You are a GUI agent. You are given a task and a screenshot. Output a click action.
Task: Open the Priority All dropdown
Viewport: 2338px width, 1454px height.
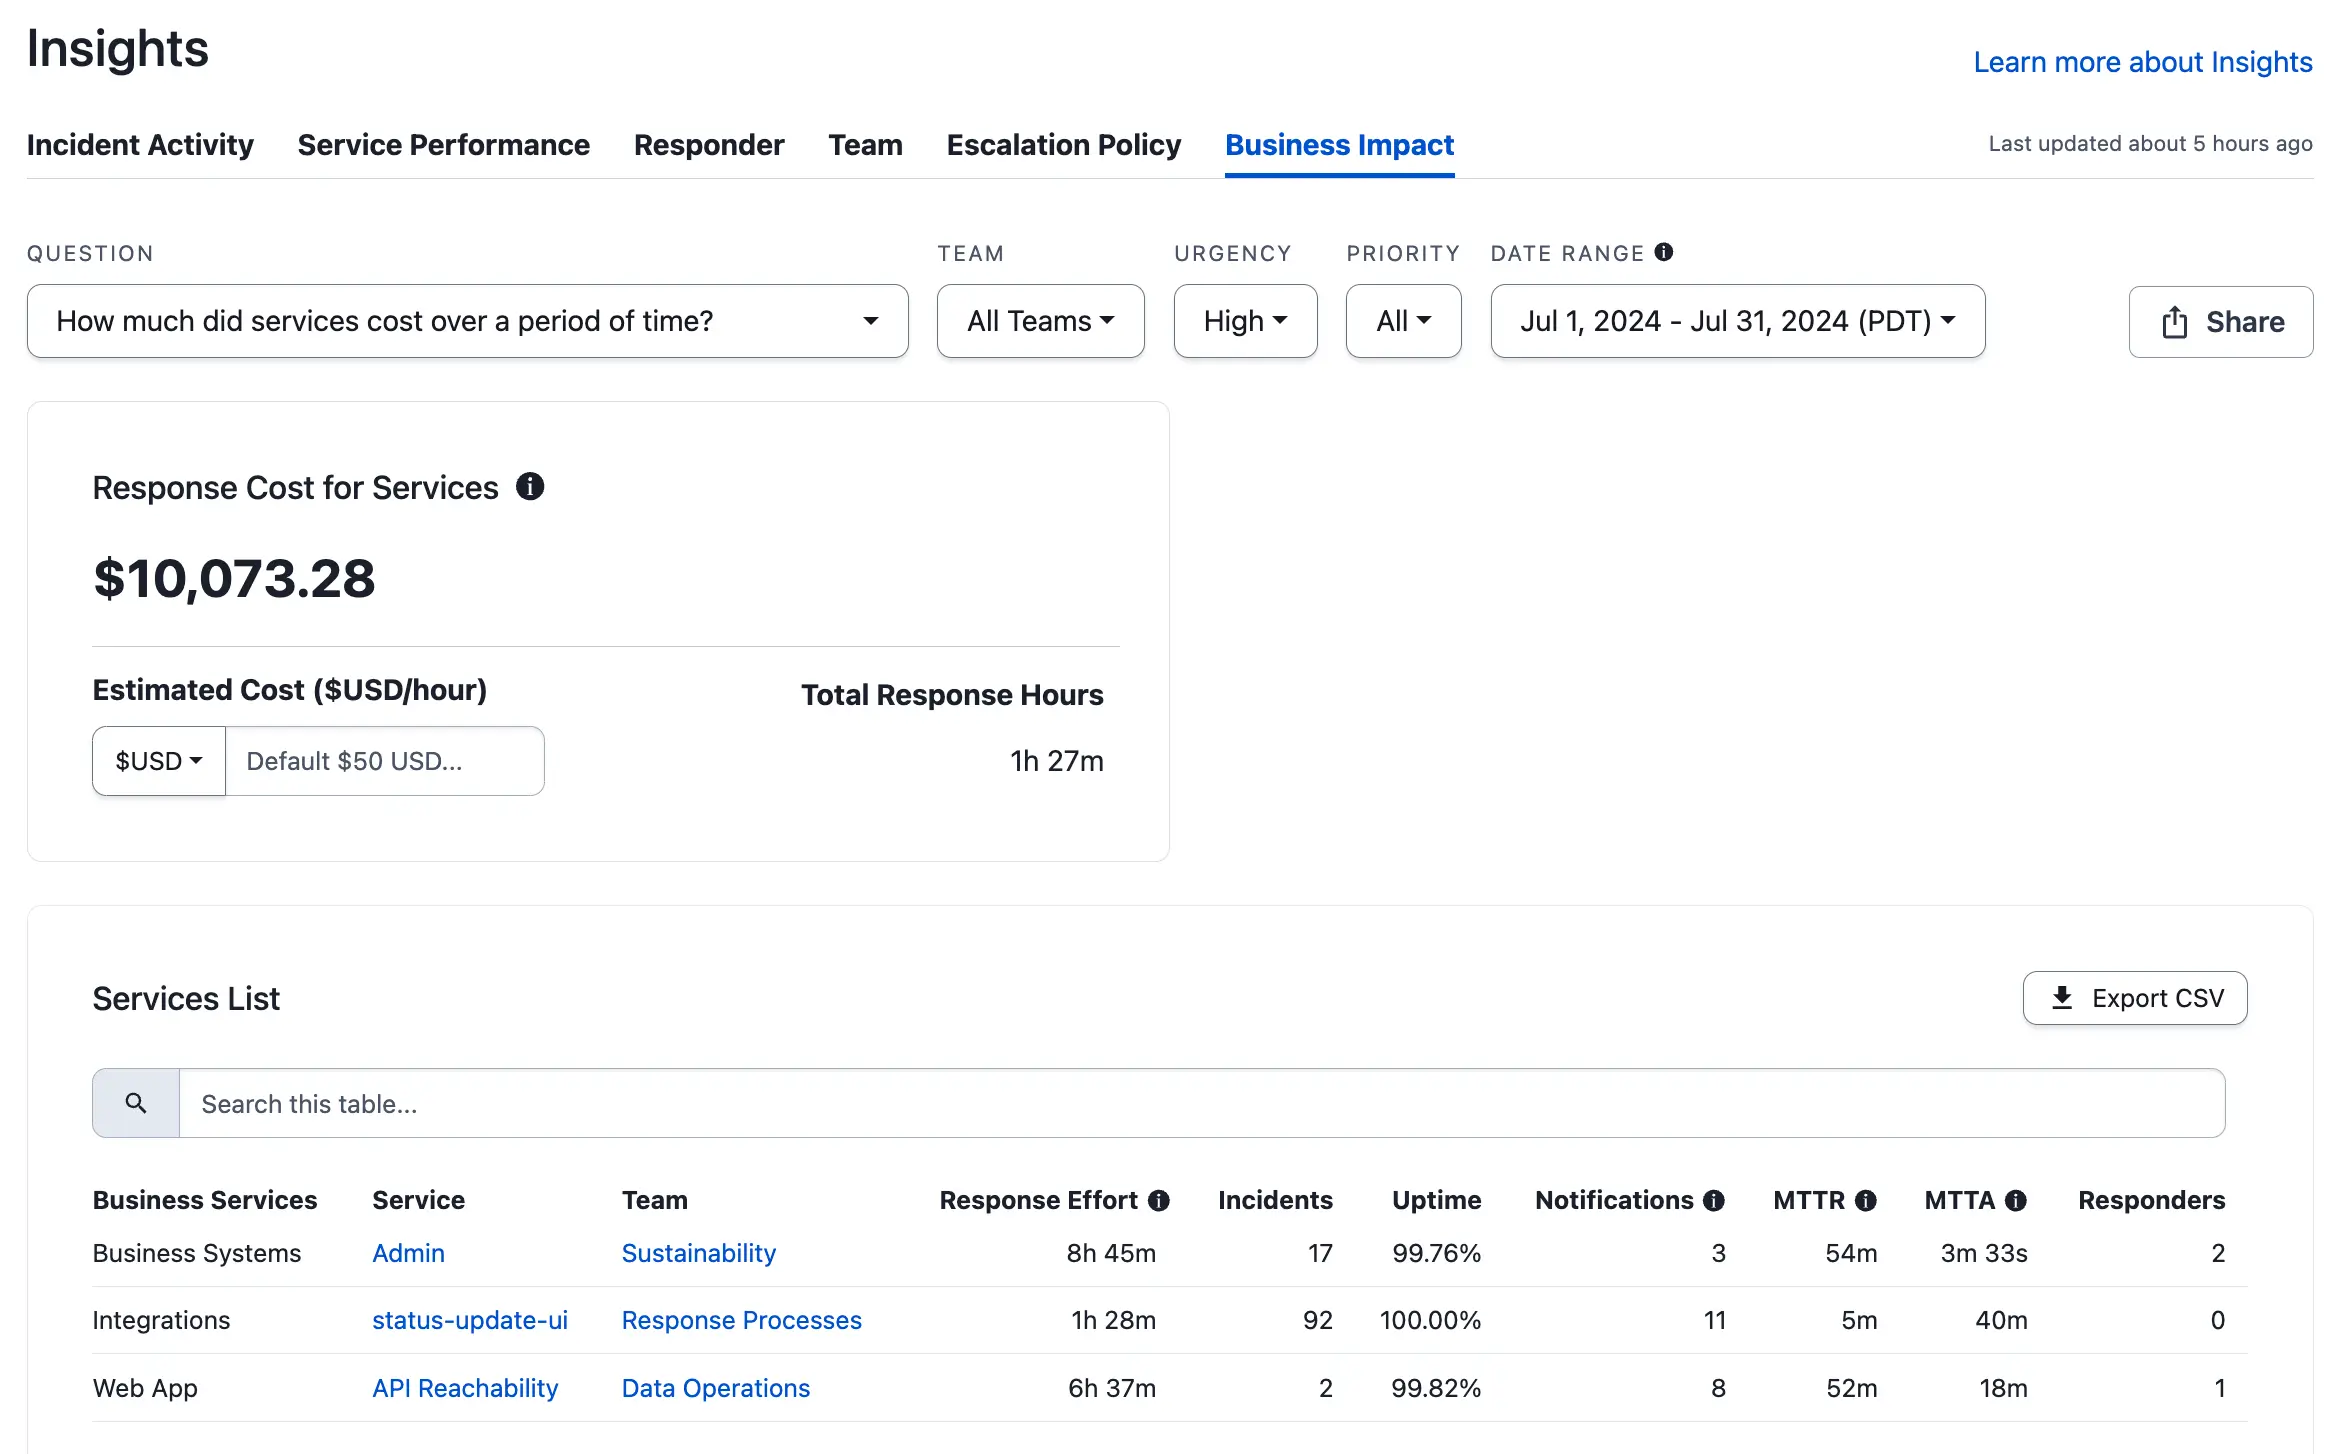(x=1403, y=321)
